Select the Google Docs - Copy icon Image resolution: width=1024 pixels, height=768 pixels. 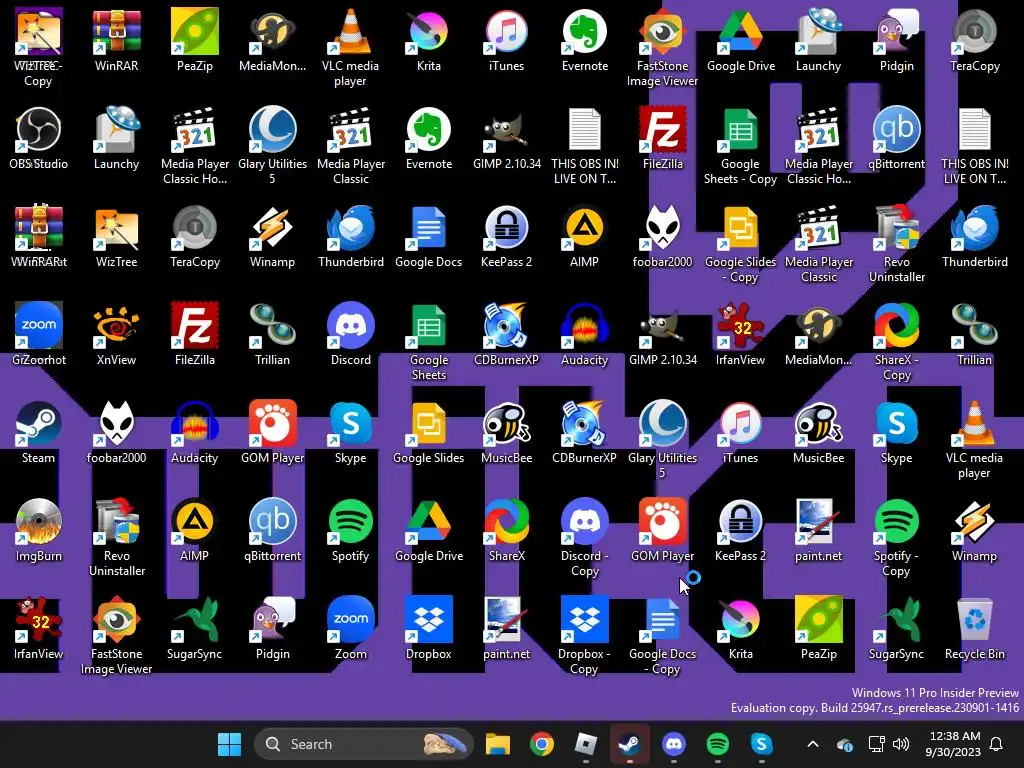[662, 635]
